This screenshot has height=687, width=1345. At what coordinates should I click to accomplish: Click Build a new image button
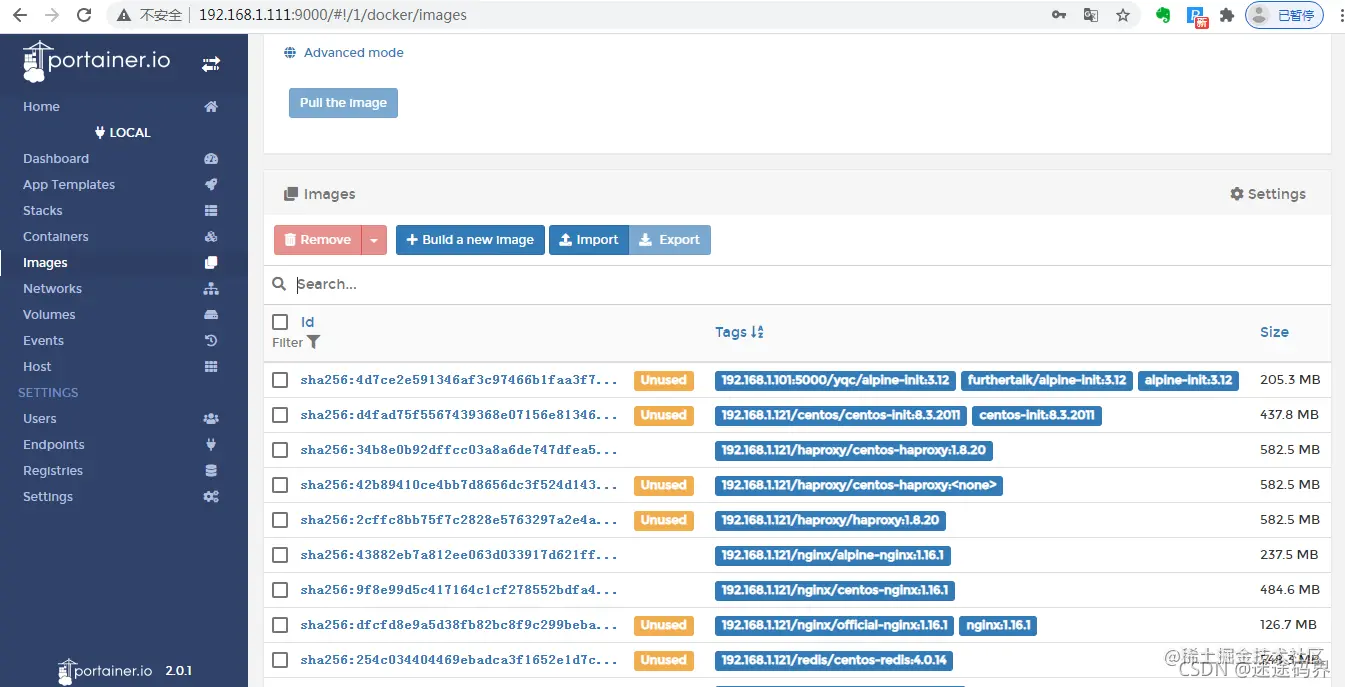tap(470, 240)
